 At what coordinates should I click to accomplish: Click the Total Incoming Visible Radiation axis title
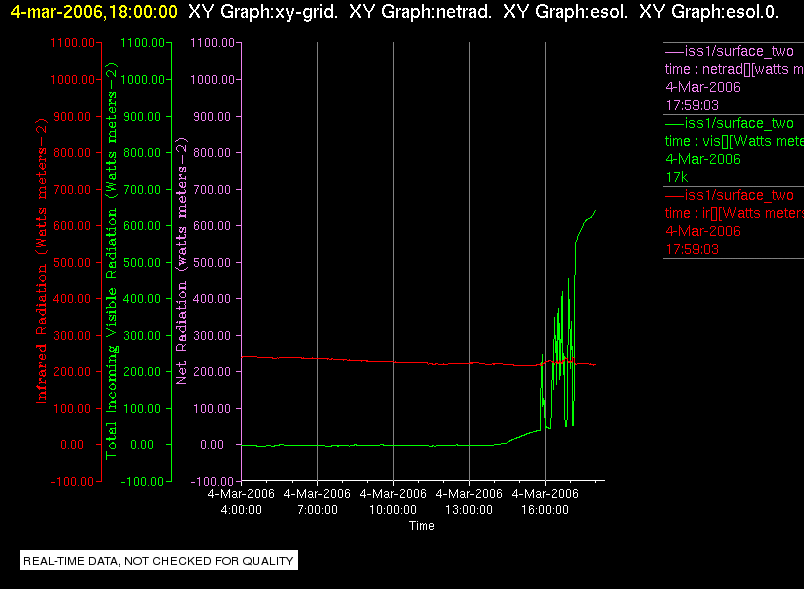(x=111, y=261)
